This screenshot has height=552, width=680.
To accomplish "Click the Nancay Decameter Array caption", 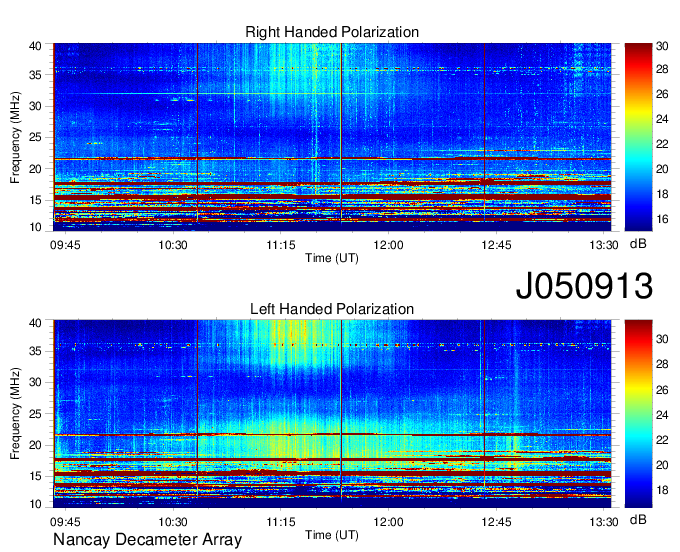I will (x=147, y=540).
